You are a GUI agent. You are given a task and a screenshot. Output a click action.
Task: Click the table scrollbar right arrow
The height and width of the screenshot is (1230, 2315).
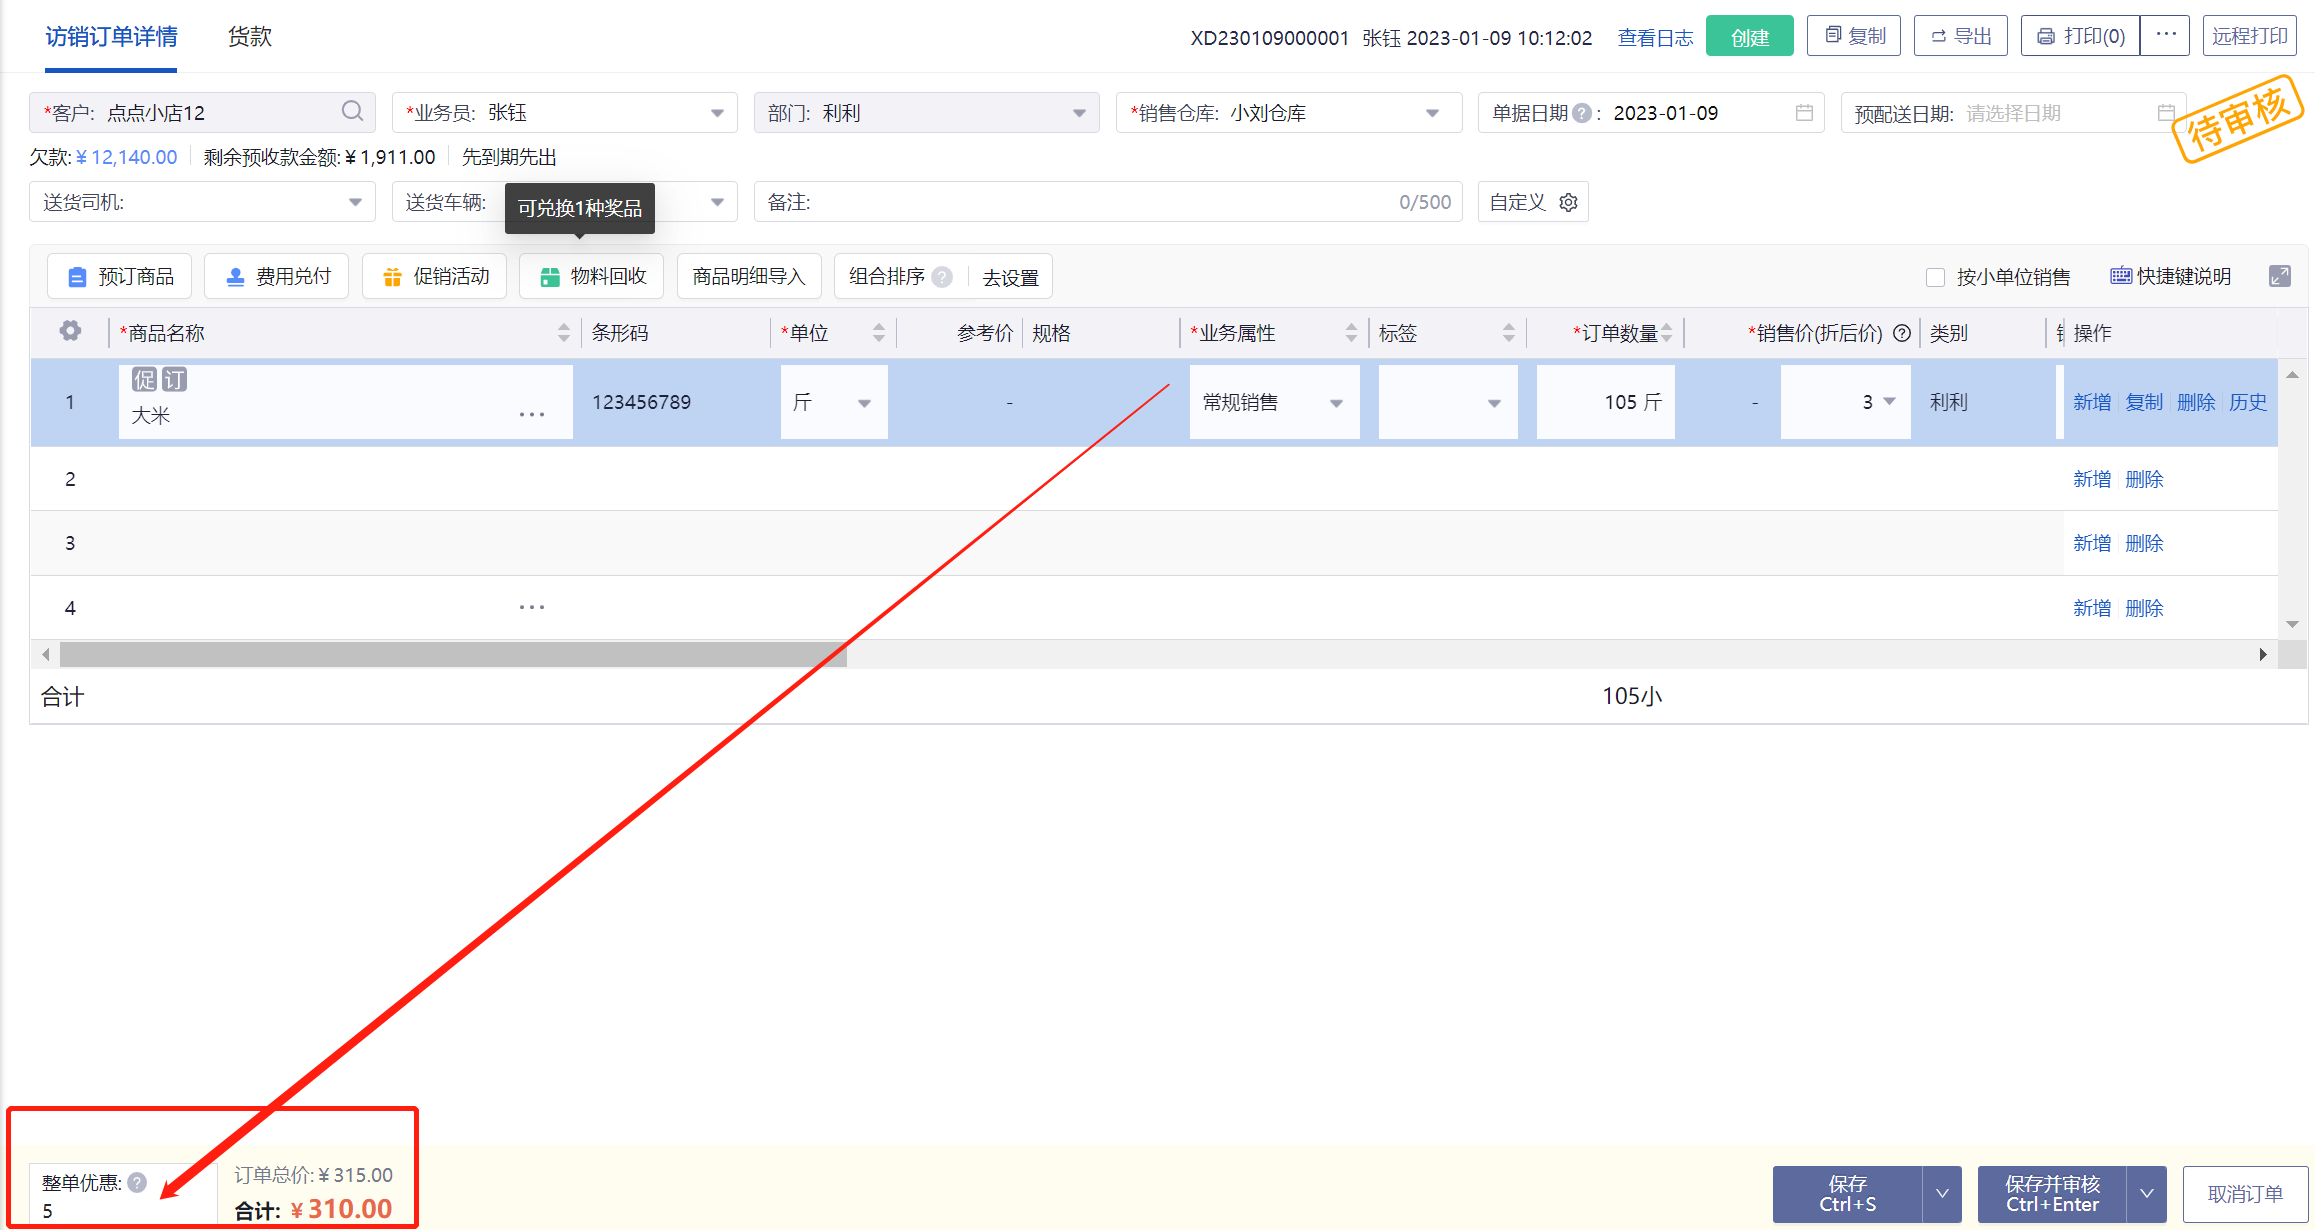pos(2262,655)
